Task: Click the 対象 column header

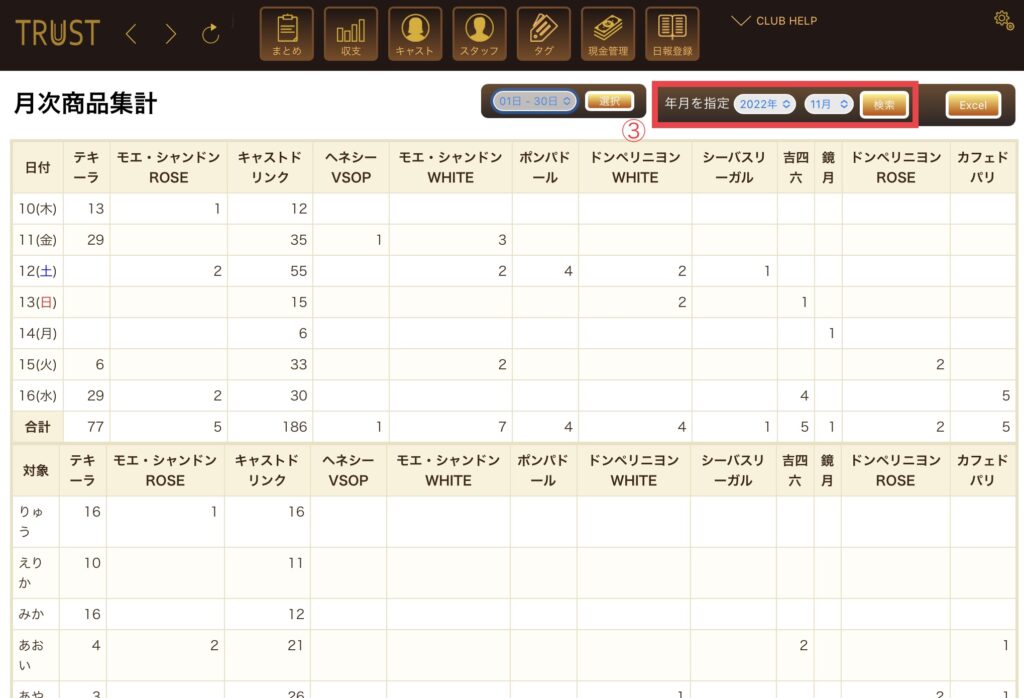Action: [36, 470]
